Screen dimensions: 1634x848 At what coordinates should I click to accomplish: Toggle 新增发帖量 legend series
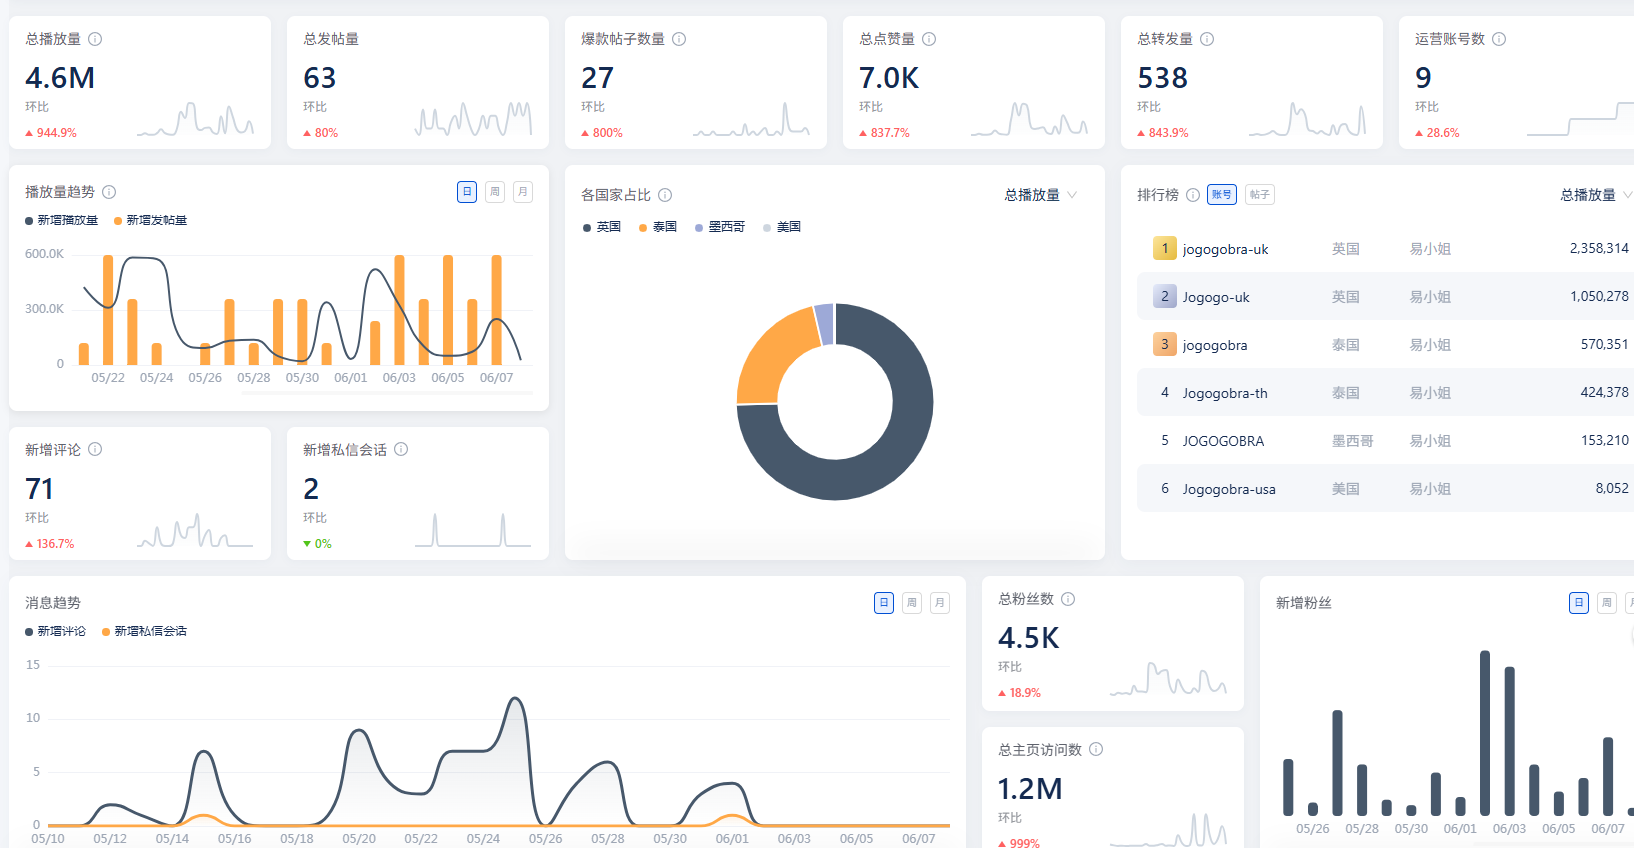[151, 220]
